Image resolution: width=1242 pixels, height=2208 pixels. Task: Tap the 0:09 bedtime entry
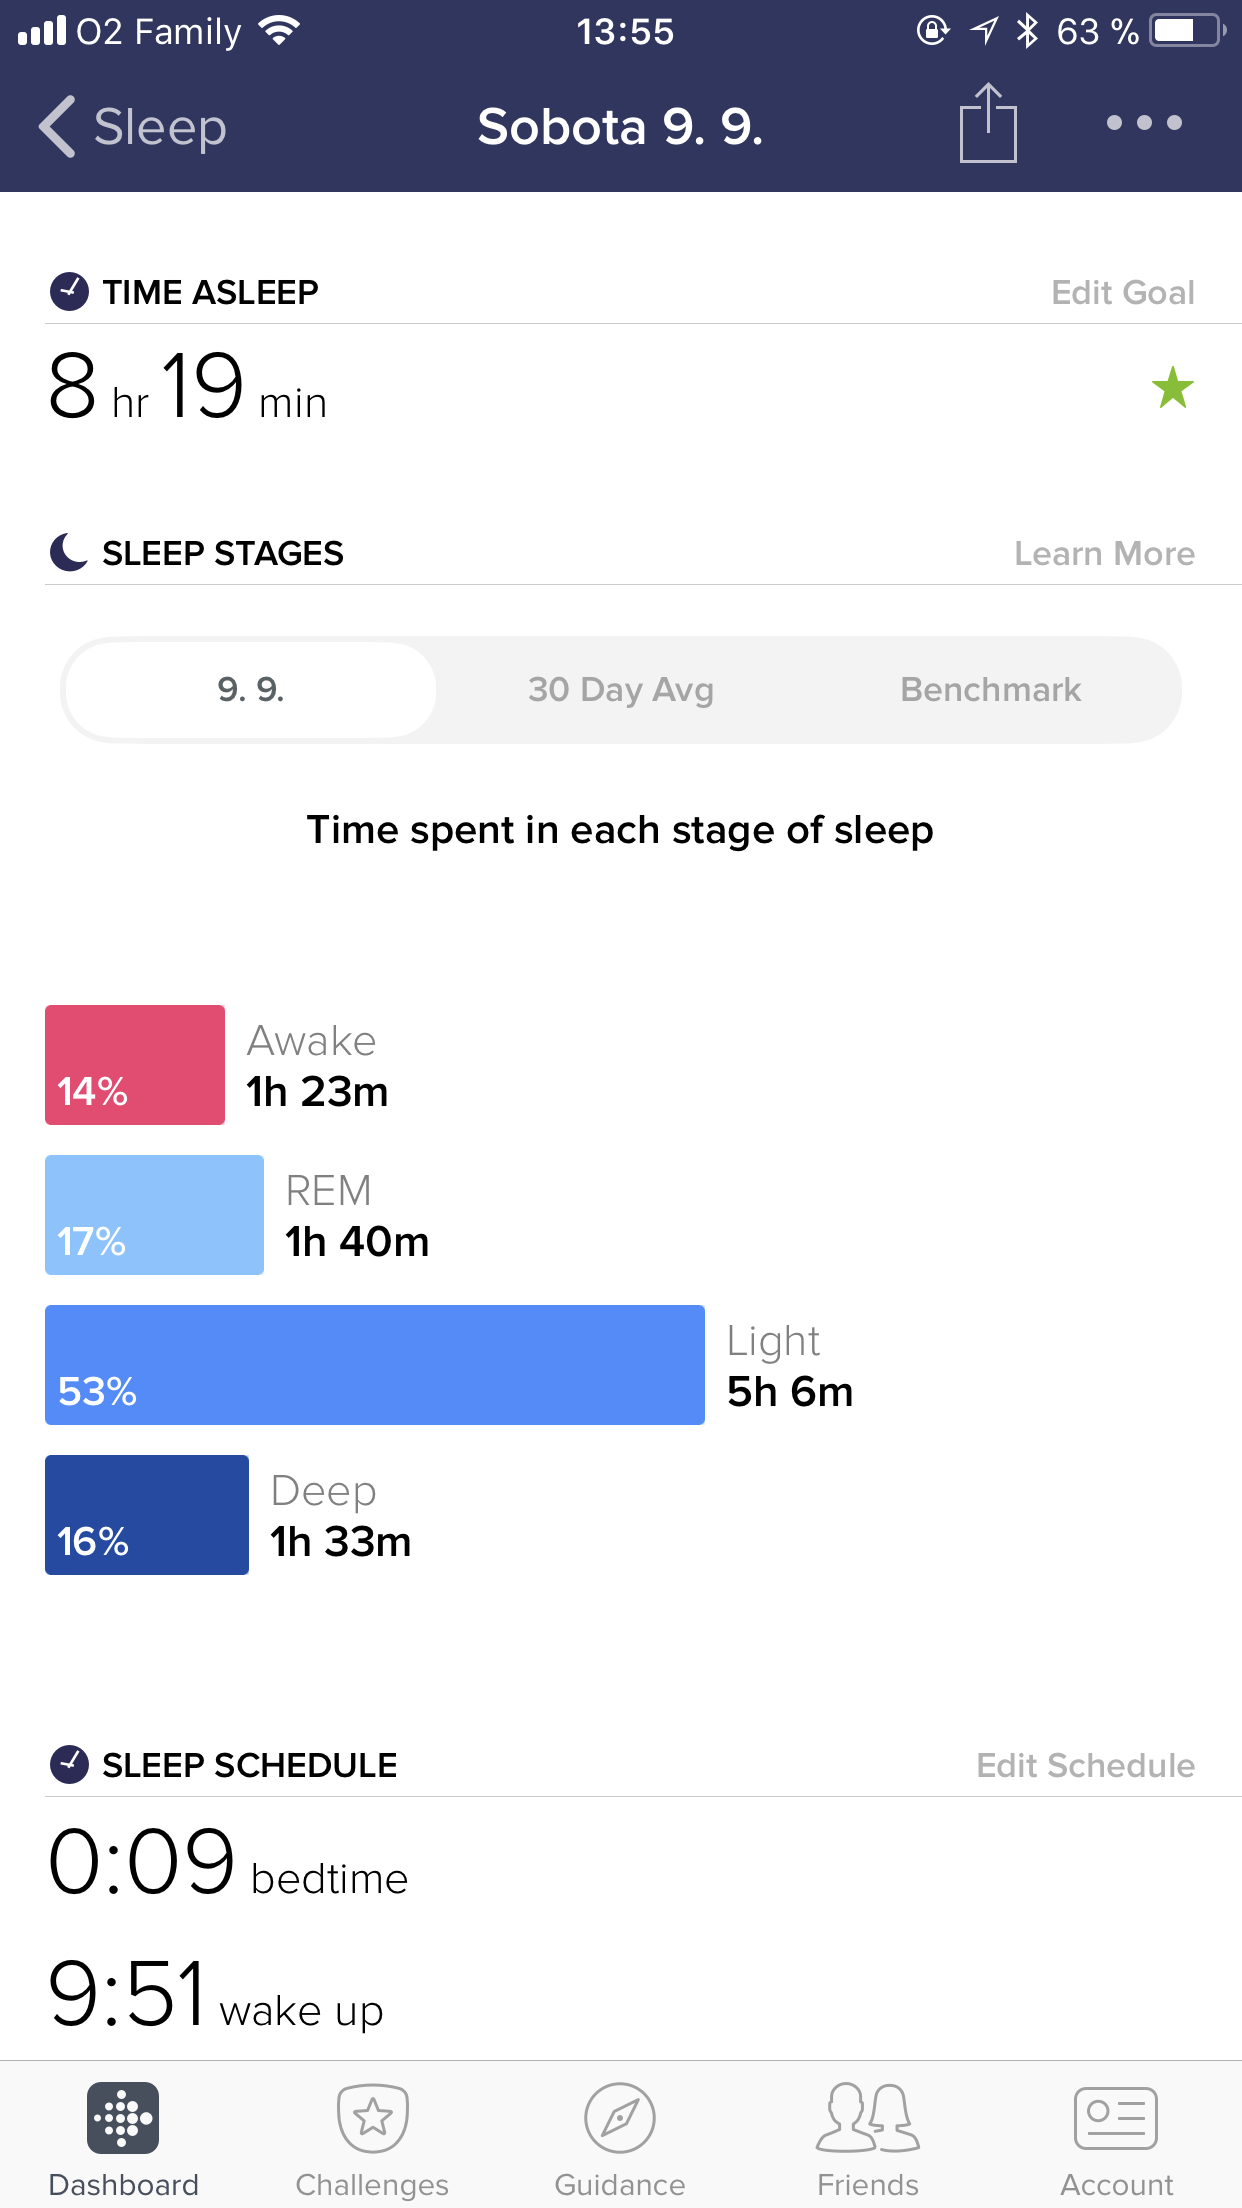coord(228,1863)
